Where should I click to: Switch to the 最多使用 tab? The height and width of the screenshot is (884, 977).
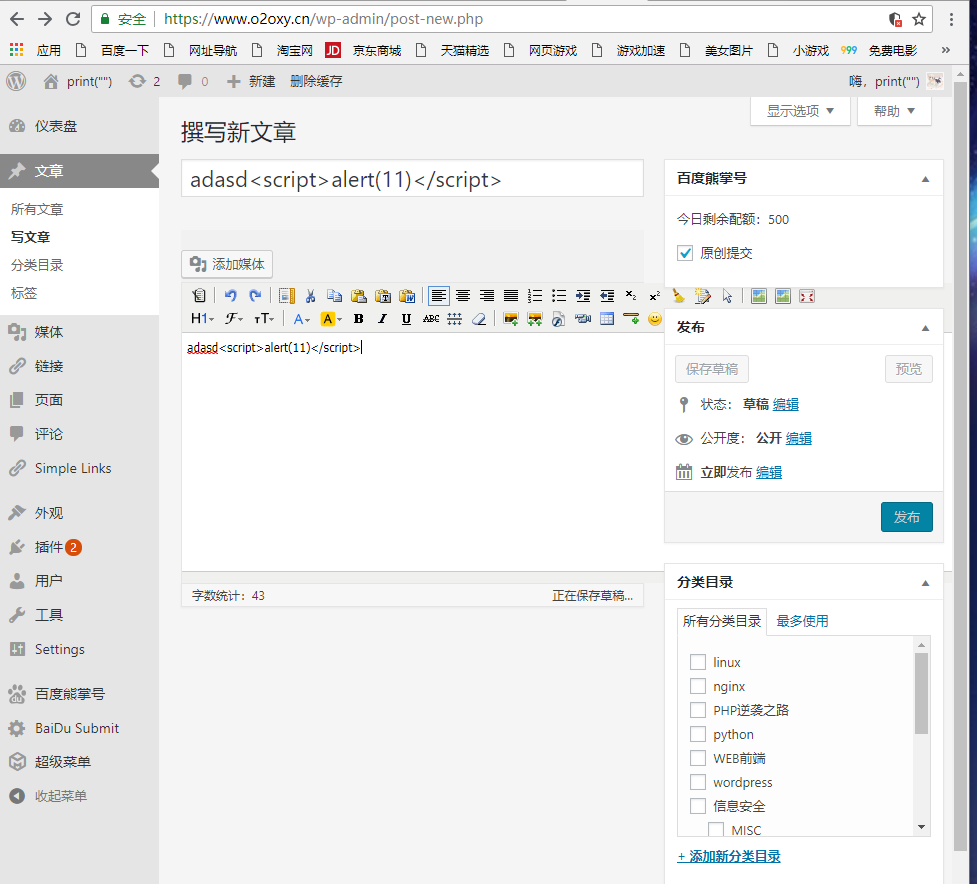tap(801, 621)
